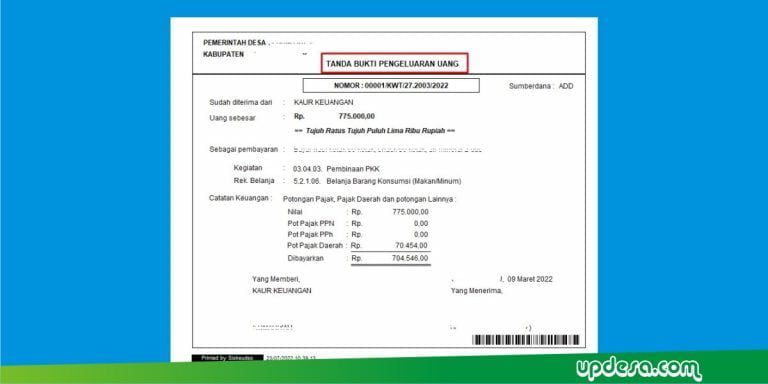
Task: Click the Sumberdana ADD label
Action: [541, 86]
